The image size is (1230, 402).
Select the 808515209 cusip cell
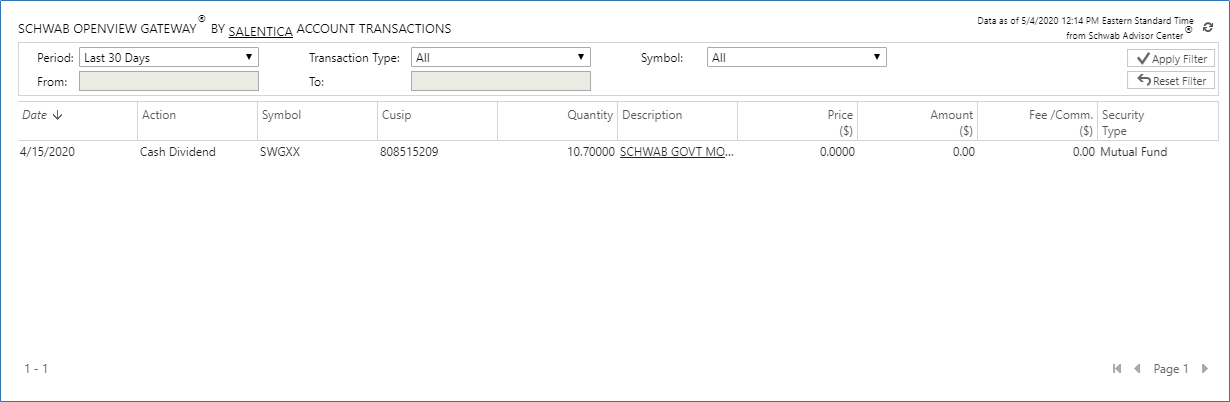click(x=408, y=152)
